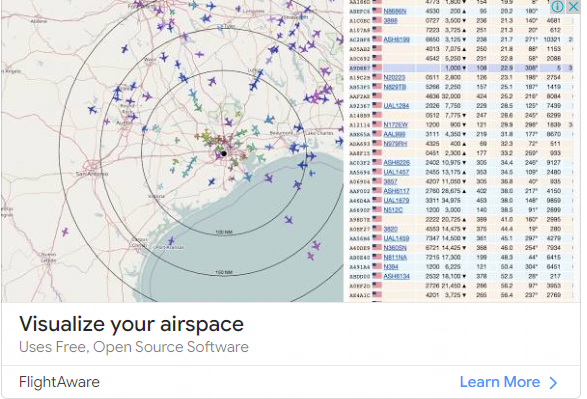The width and height of the screenshot is (587, 399).
Task: Open flight N172EW link
Action: pos(395,125)
